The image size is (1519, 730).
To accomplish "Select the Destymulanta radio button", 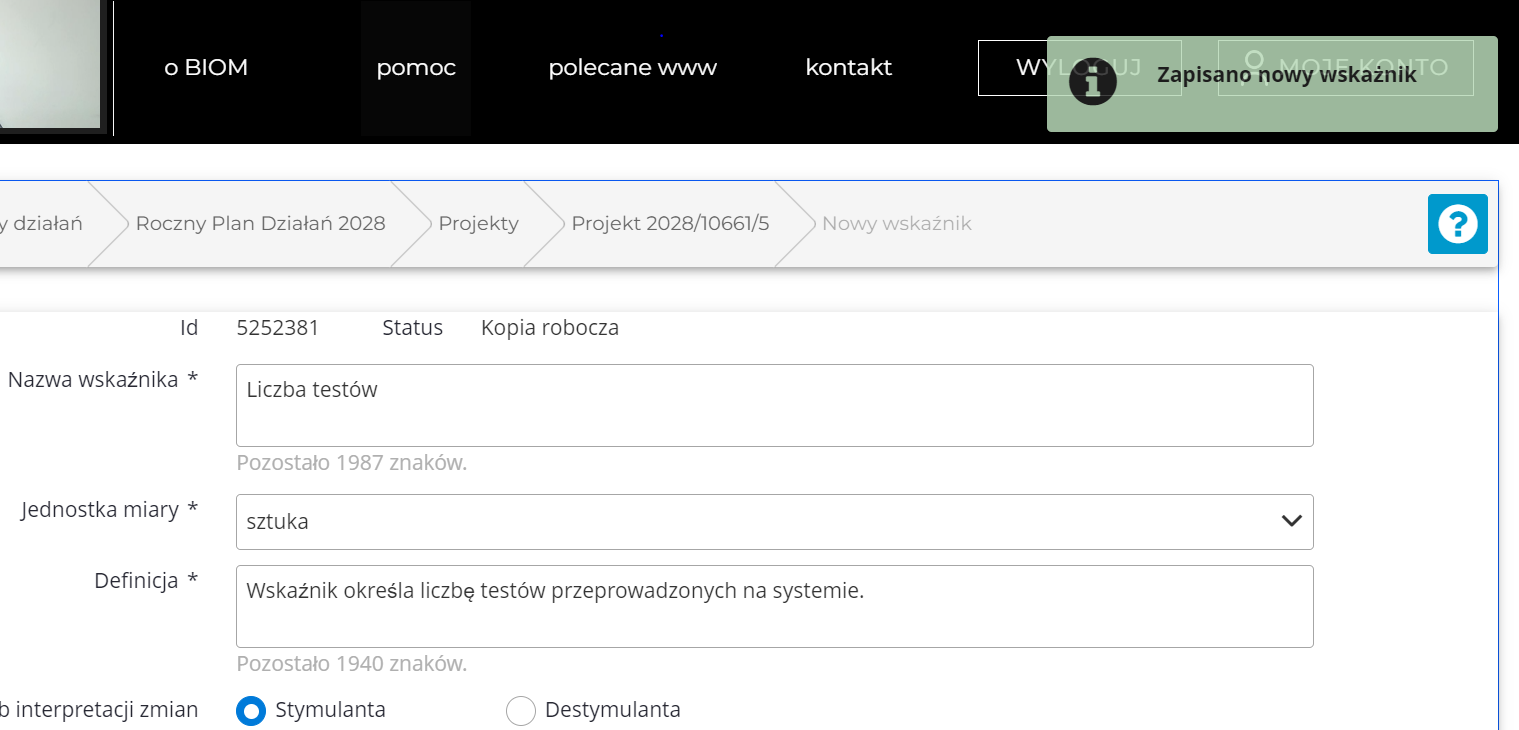I will 521,711.
